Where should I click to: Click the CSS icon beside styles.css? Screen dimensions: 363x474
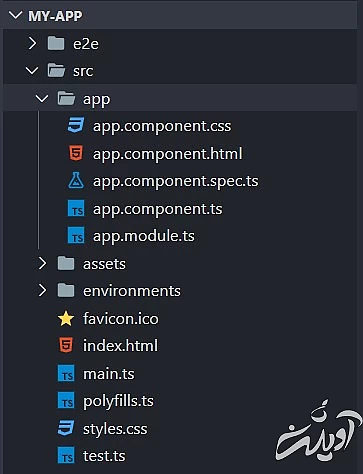pyautogui.click(x=66, y=428)
